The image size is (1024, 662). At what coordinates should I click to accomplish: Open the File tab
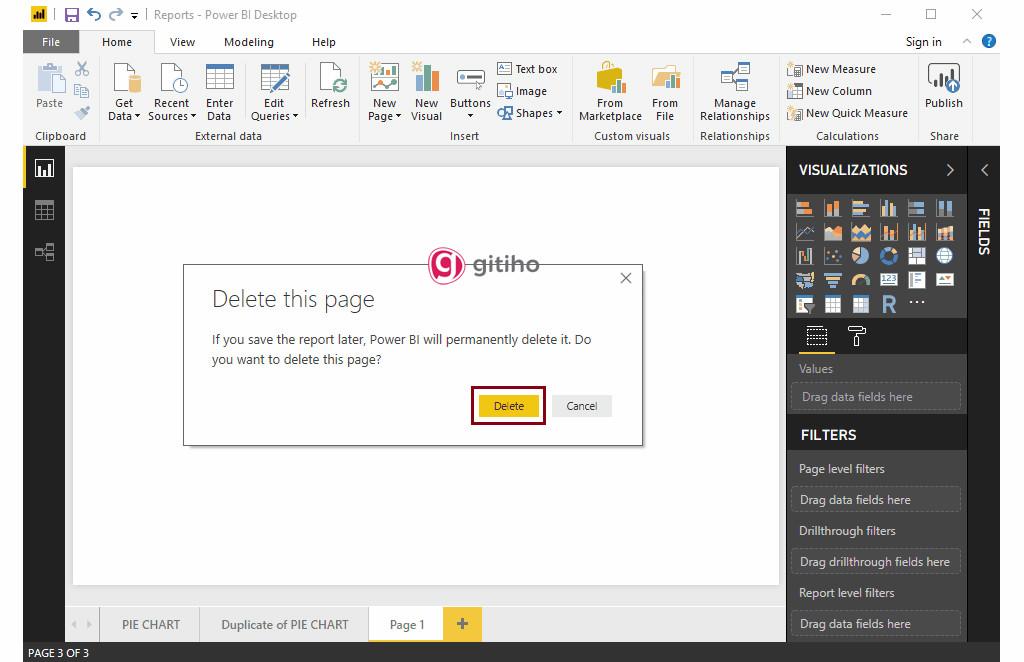coord(51,42)
